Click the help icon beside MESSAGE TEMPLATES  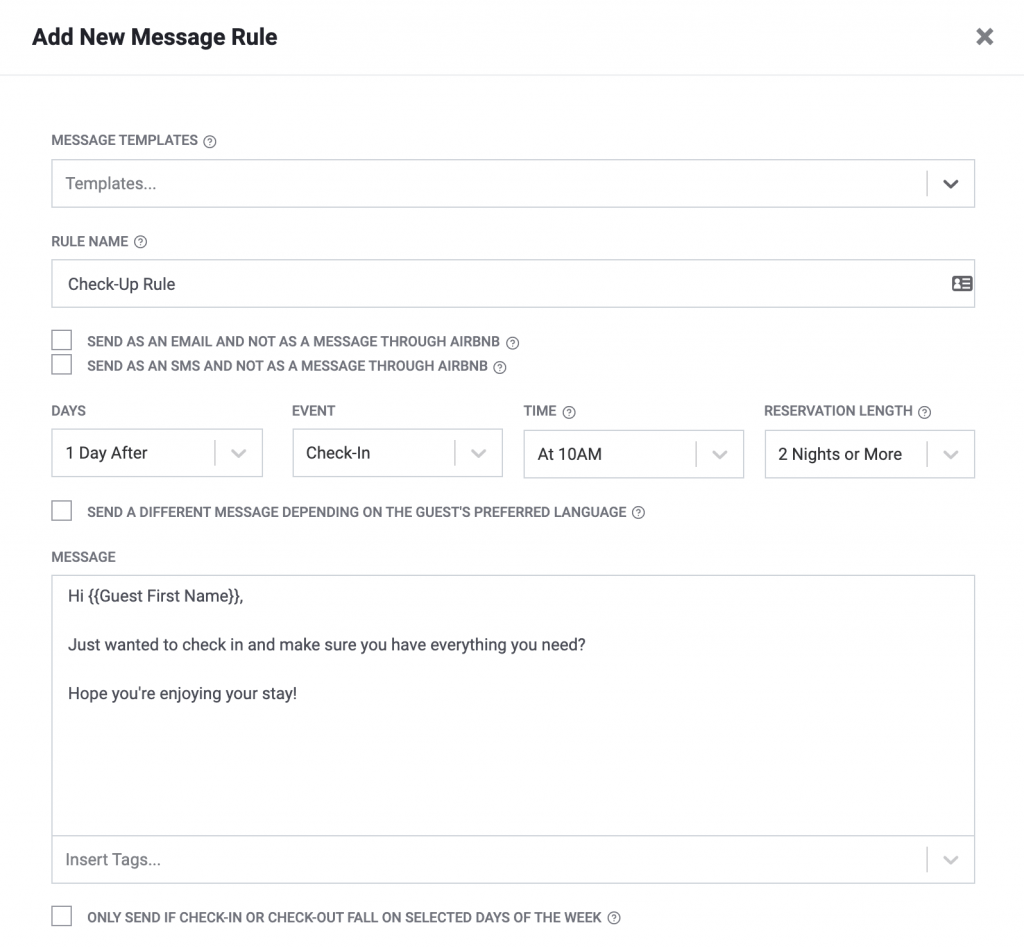pos(209,141)
